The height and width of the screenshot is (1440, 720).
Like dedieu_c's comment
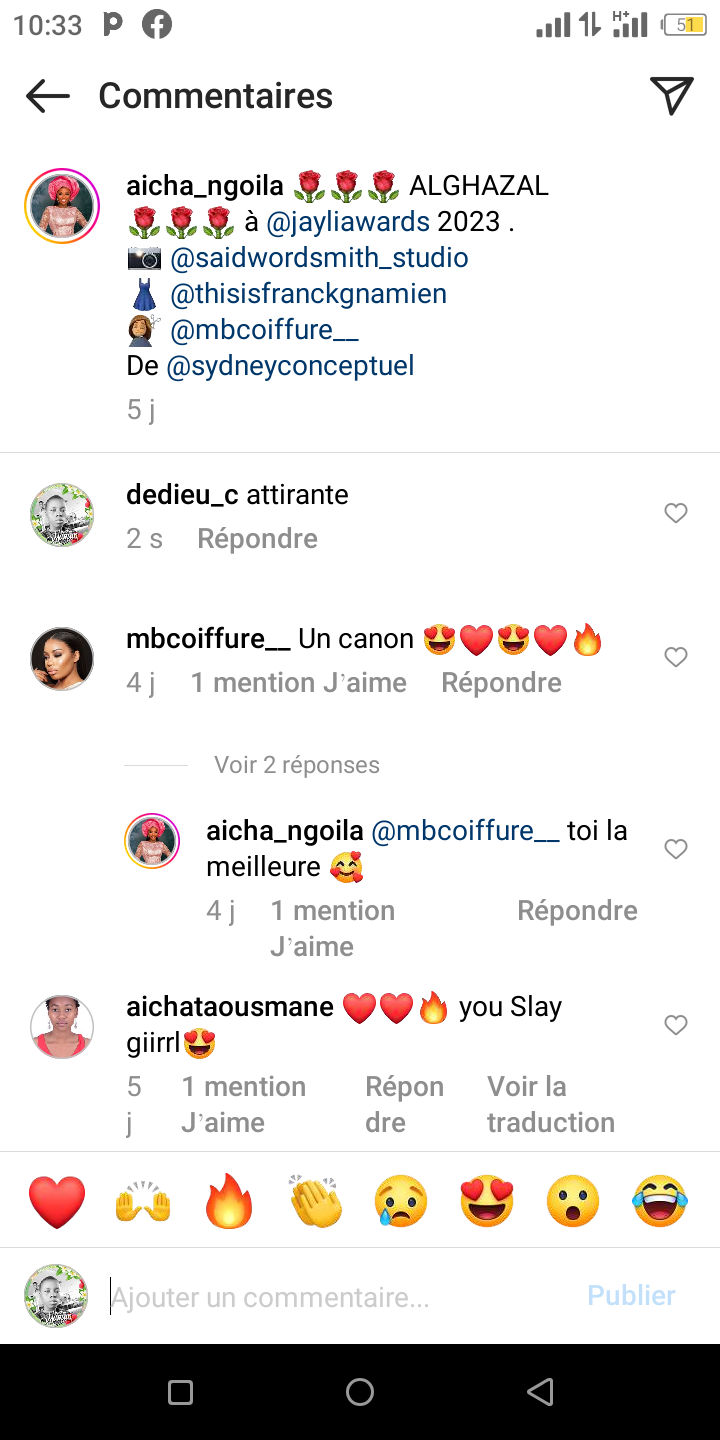pos(676,513)
